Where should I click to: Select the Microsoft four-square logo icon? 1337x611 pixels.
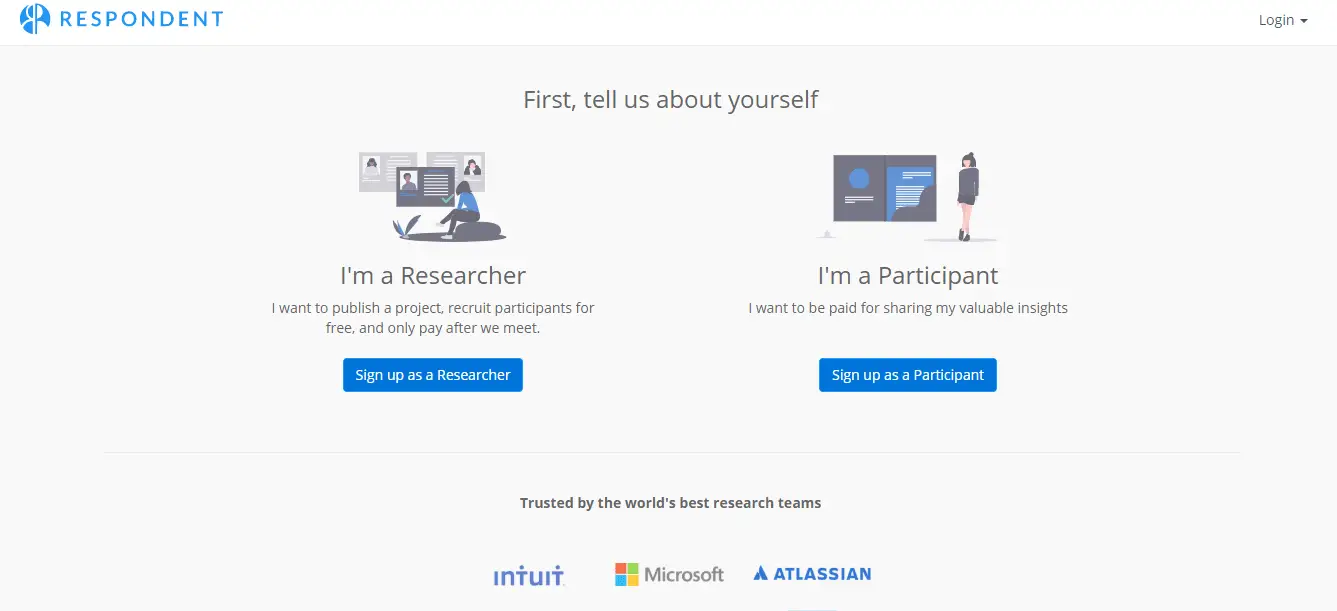coord(627,573)
